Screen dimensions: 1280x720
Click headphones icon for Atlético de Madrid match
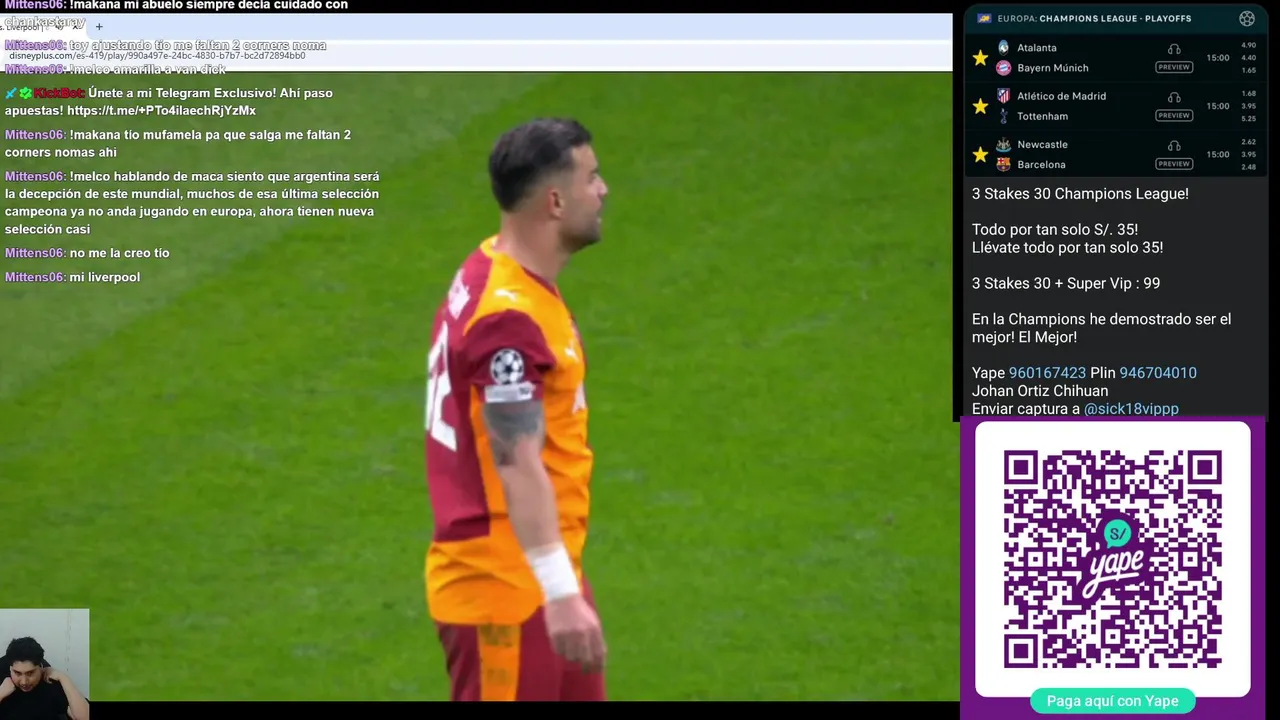tap(1174, 97)
